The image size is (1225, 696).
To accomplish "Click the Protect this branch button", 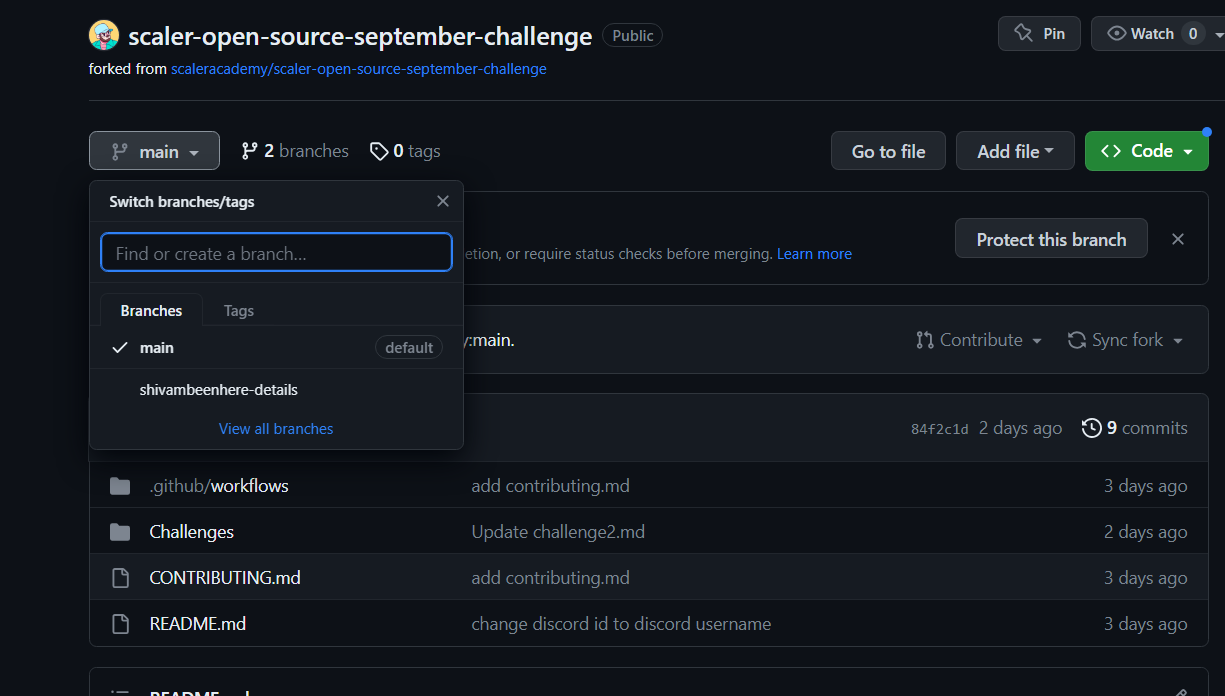I will (1051, 238).
